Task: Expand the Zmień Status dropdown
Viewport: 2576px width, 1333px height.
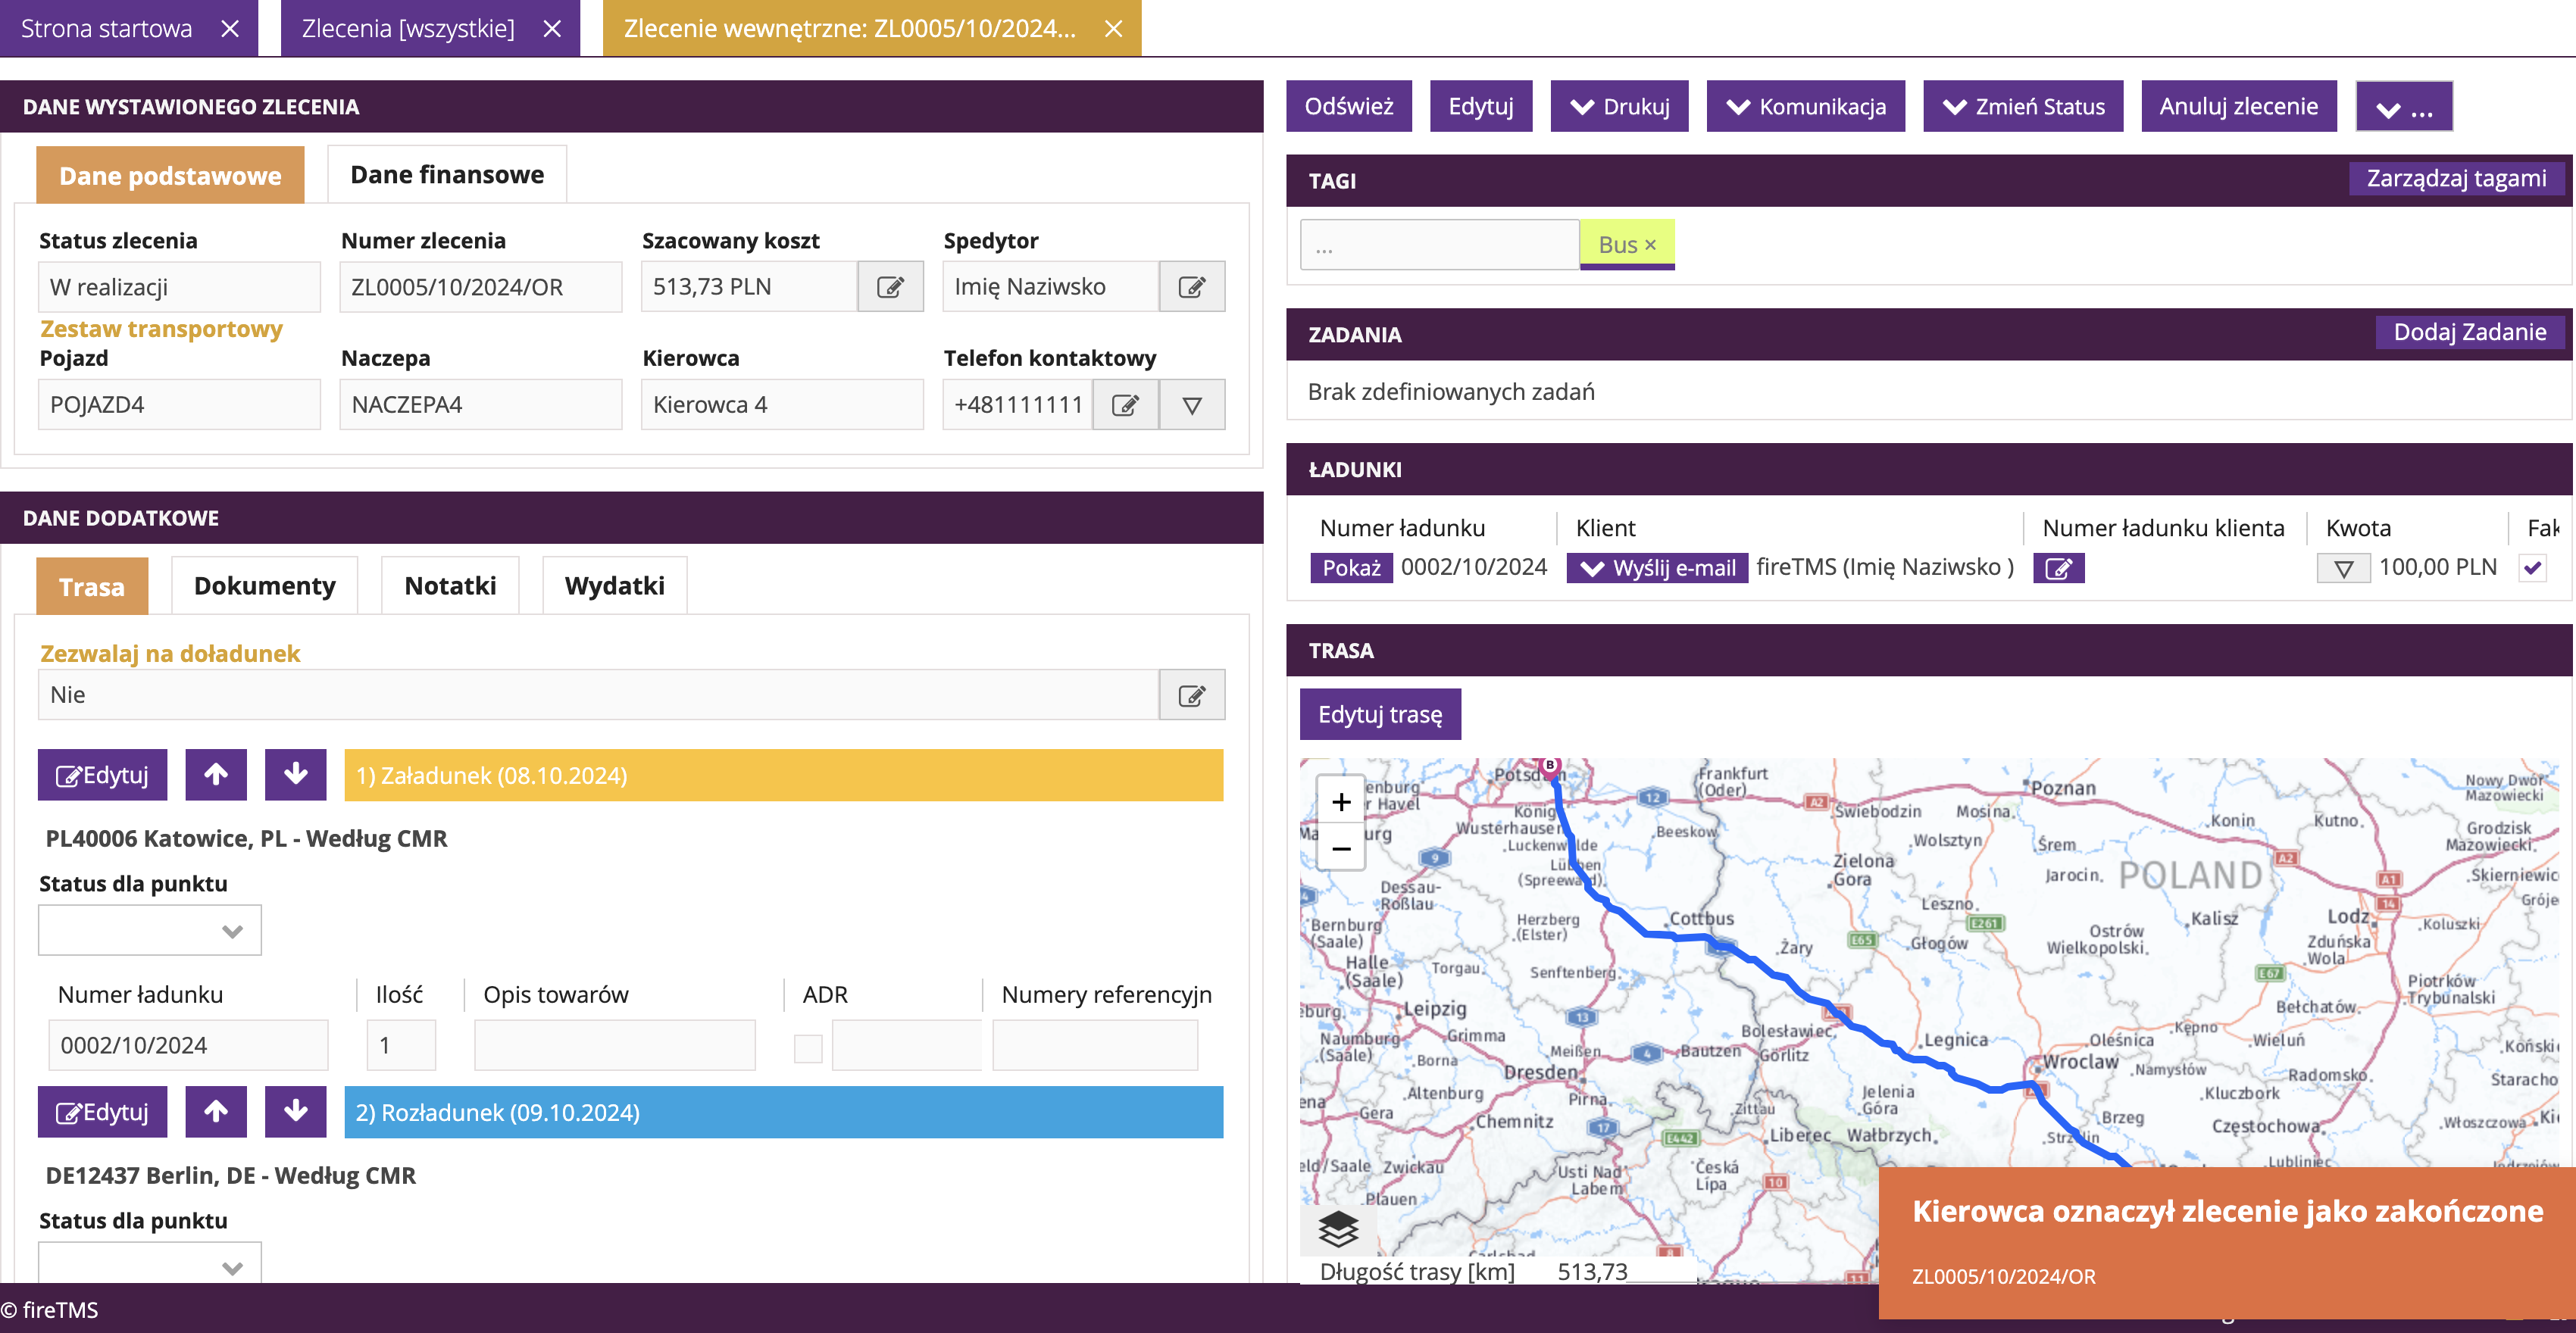Action: (2023, 106)
